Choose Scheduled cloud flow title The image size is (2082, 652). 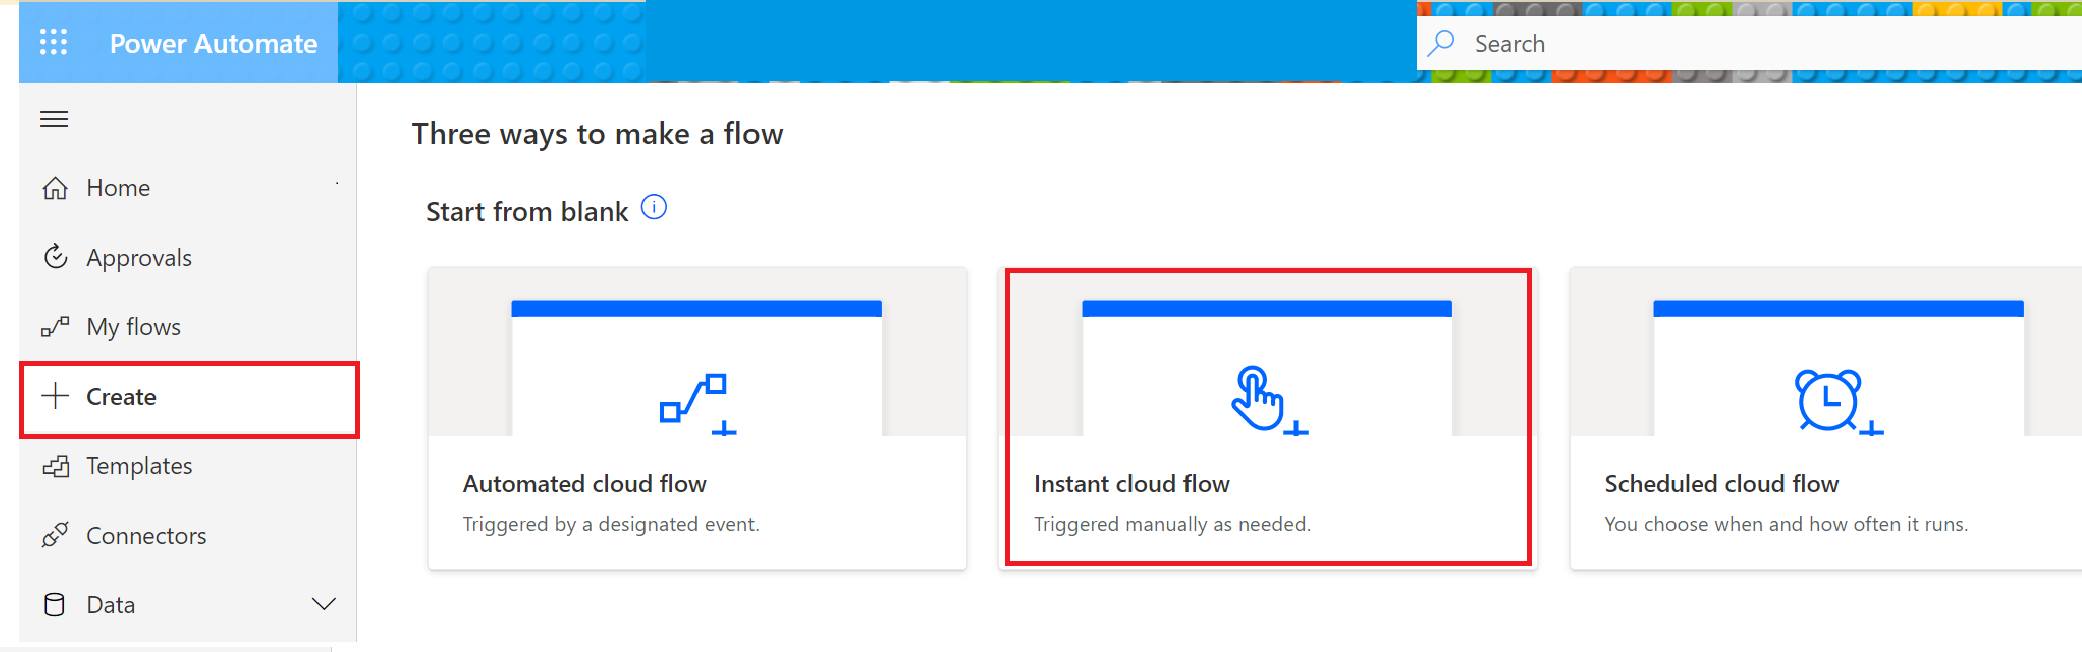1722,484
